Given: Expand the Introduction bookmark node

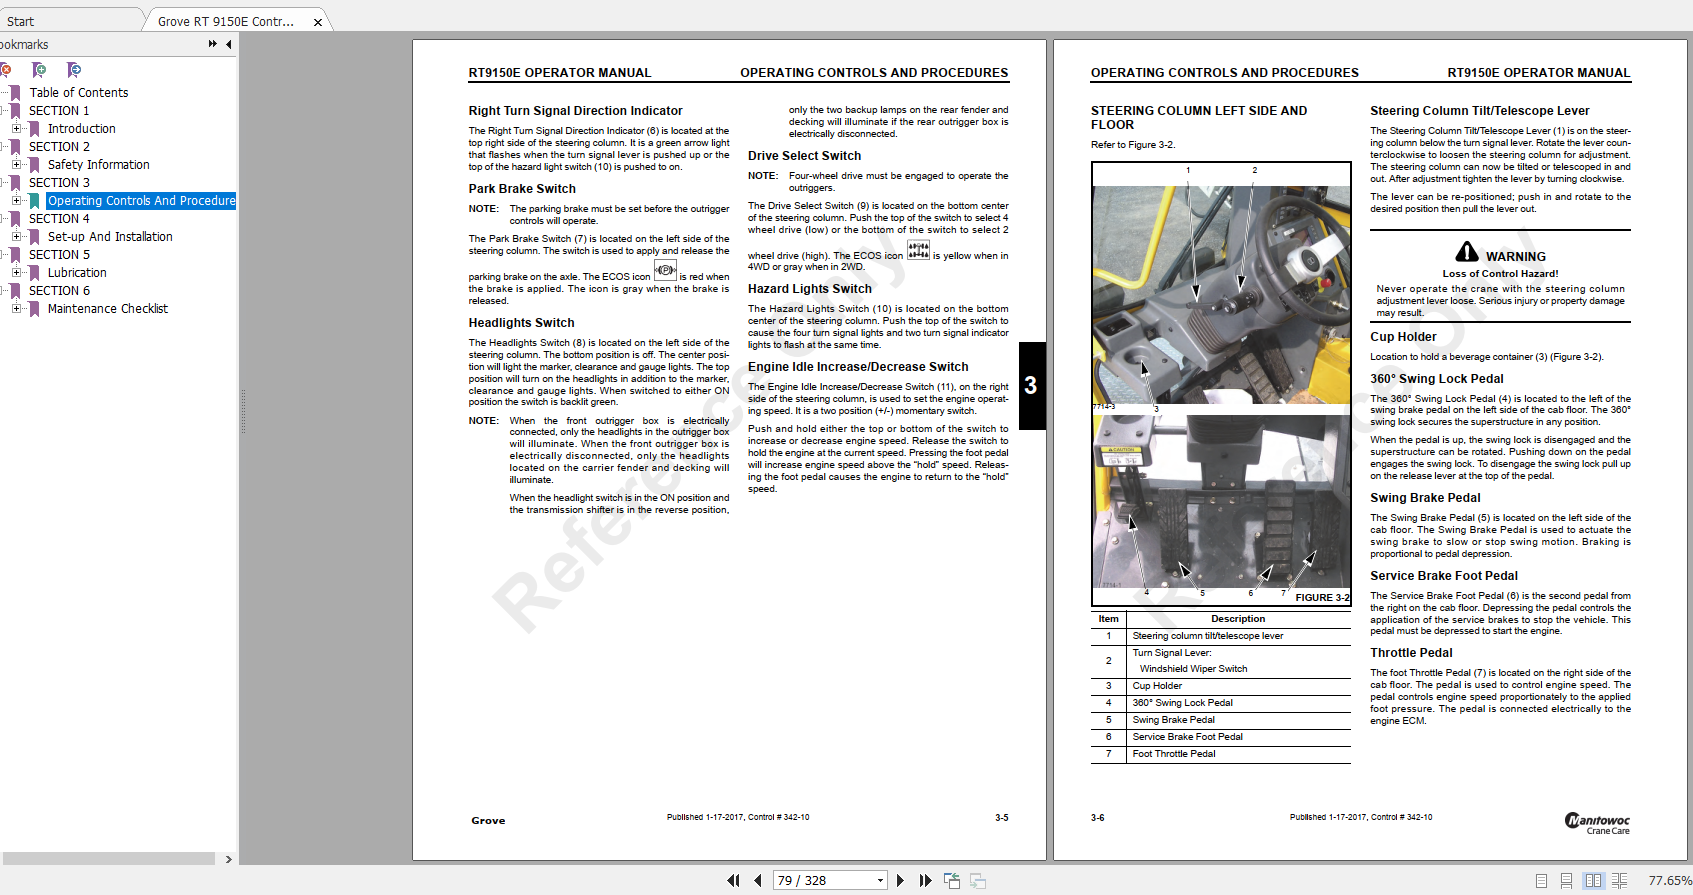Looking at the screenshot, I should tap(16, 129).
